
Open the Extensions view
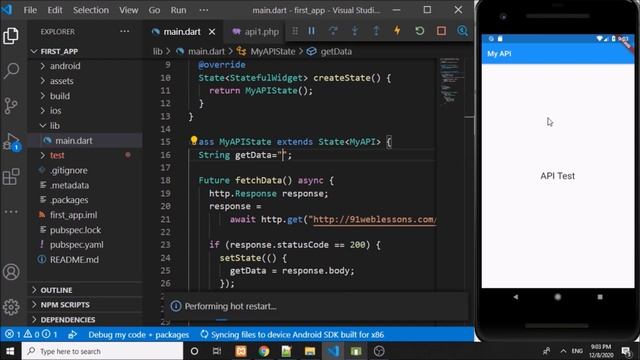tap(11, 176)
